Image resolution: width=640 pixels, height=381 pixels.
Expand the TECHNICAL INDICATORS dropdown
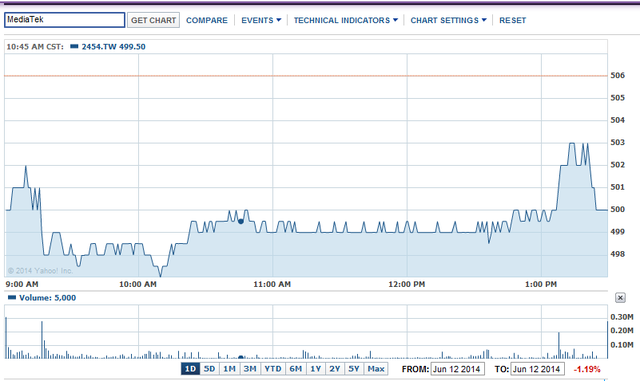pyautogui.click(x=346, y=20)
